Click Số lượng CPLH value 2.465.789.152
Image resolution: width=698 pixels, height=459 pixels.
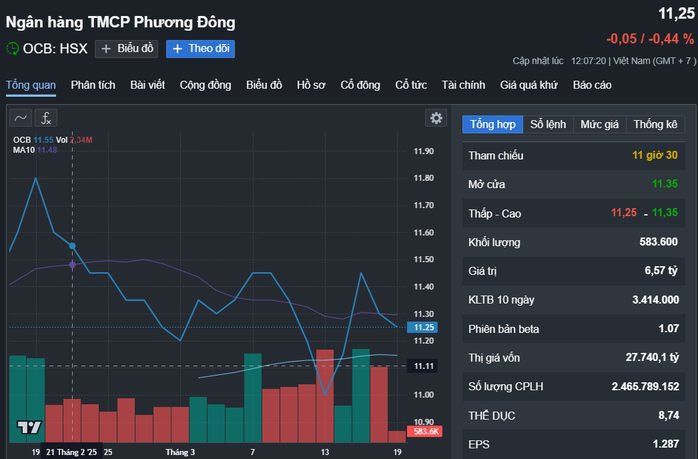click(x=645, y=386)
